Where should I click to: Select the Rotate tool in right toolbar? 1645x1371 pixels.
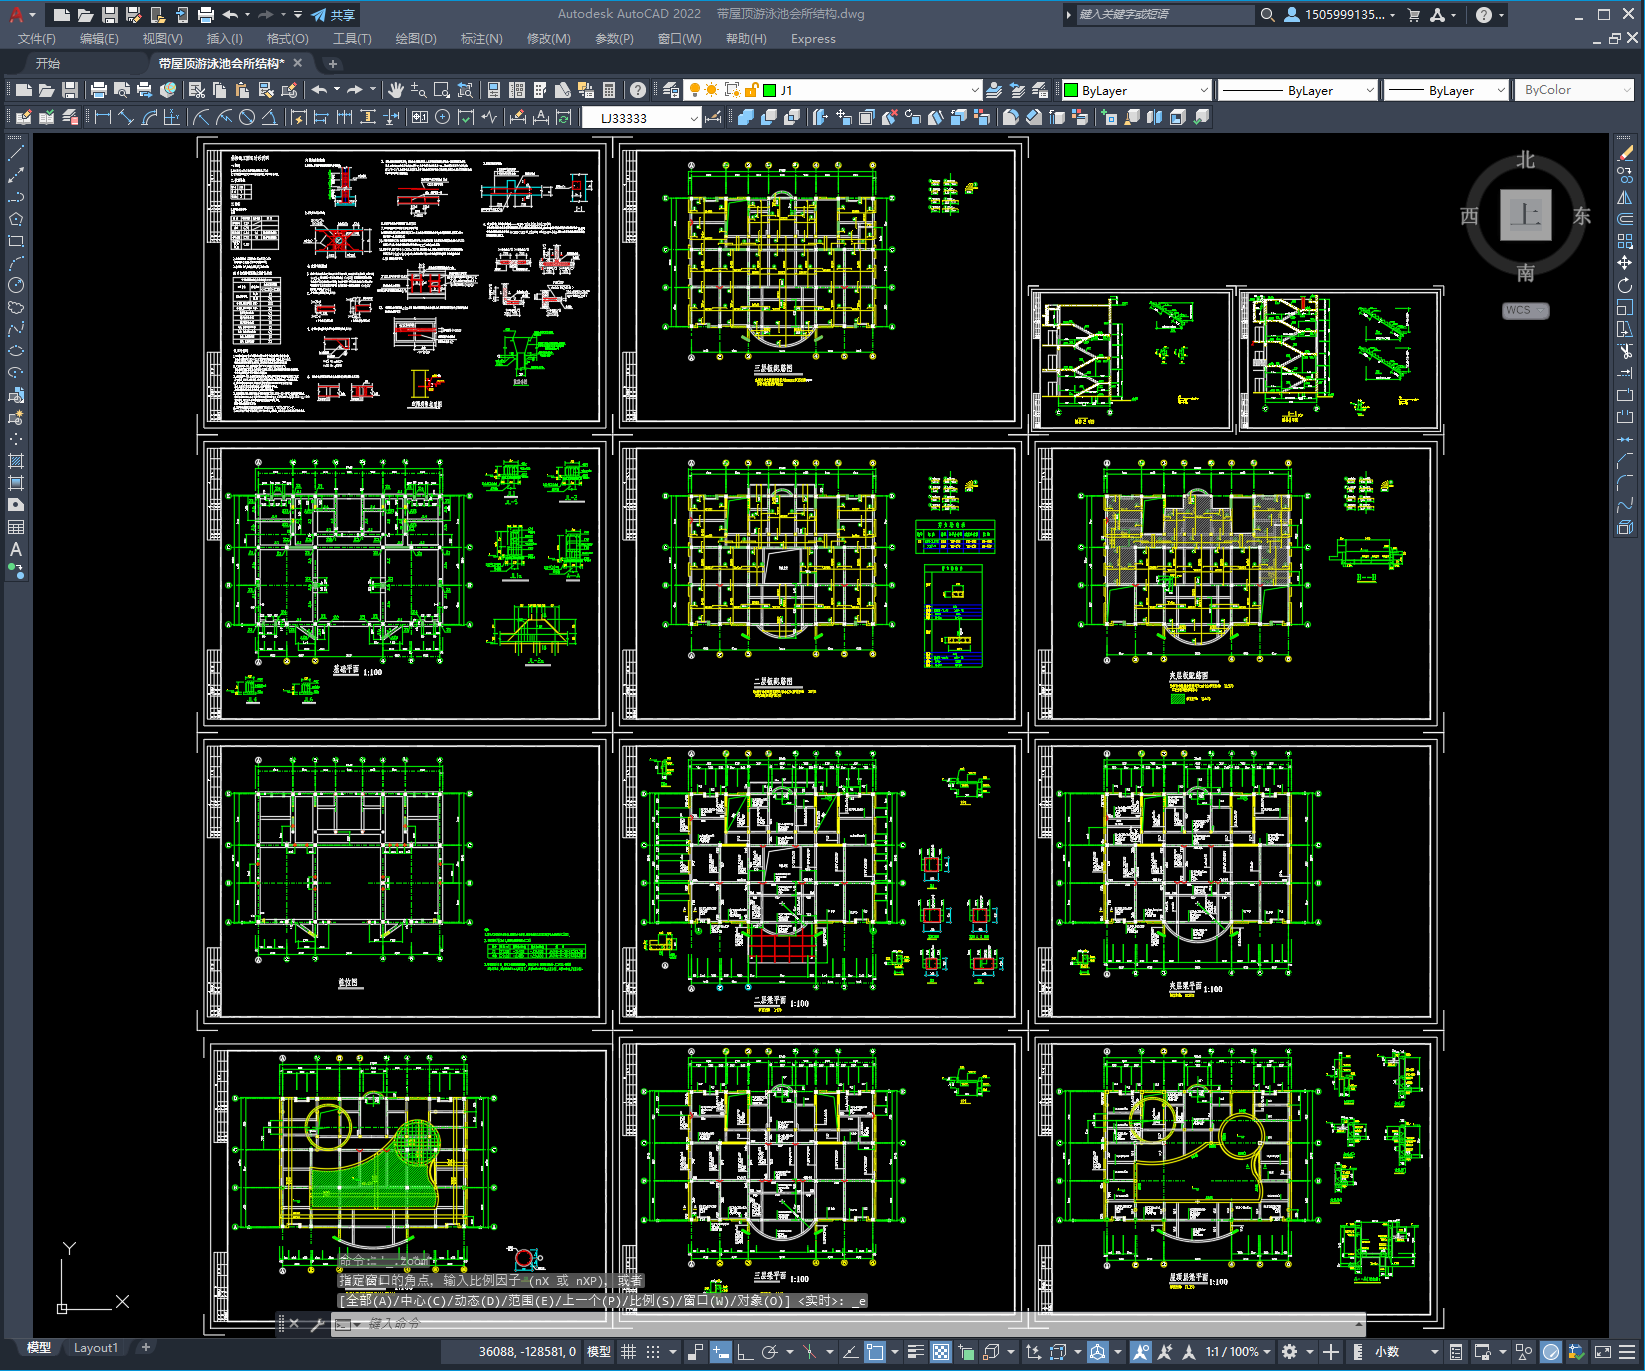(x=1625, y=285)
